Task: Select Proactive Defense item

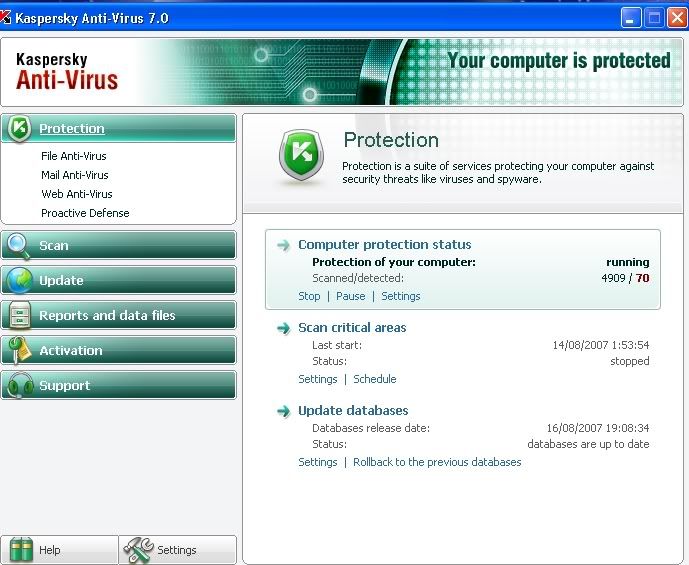Action: point(85,213)
